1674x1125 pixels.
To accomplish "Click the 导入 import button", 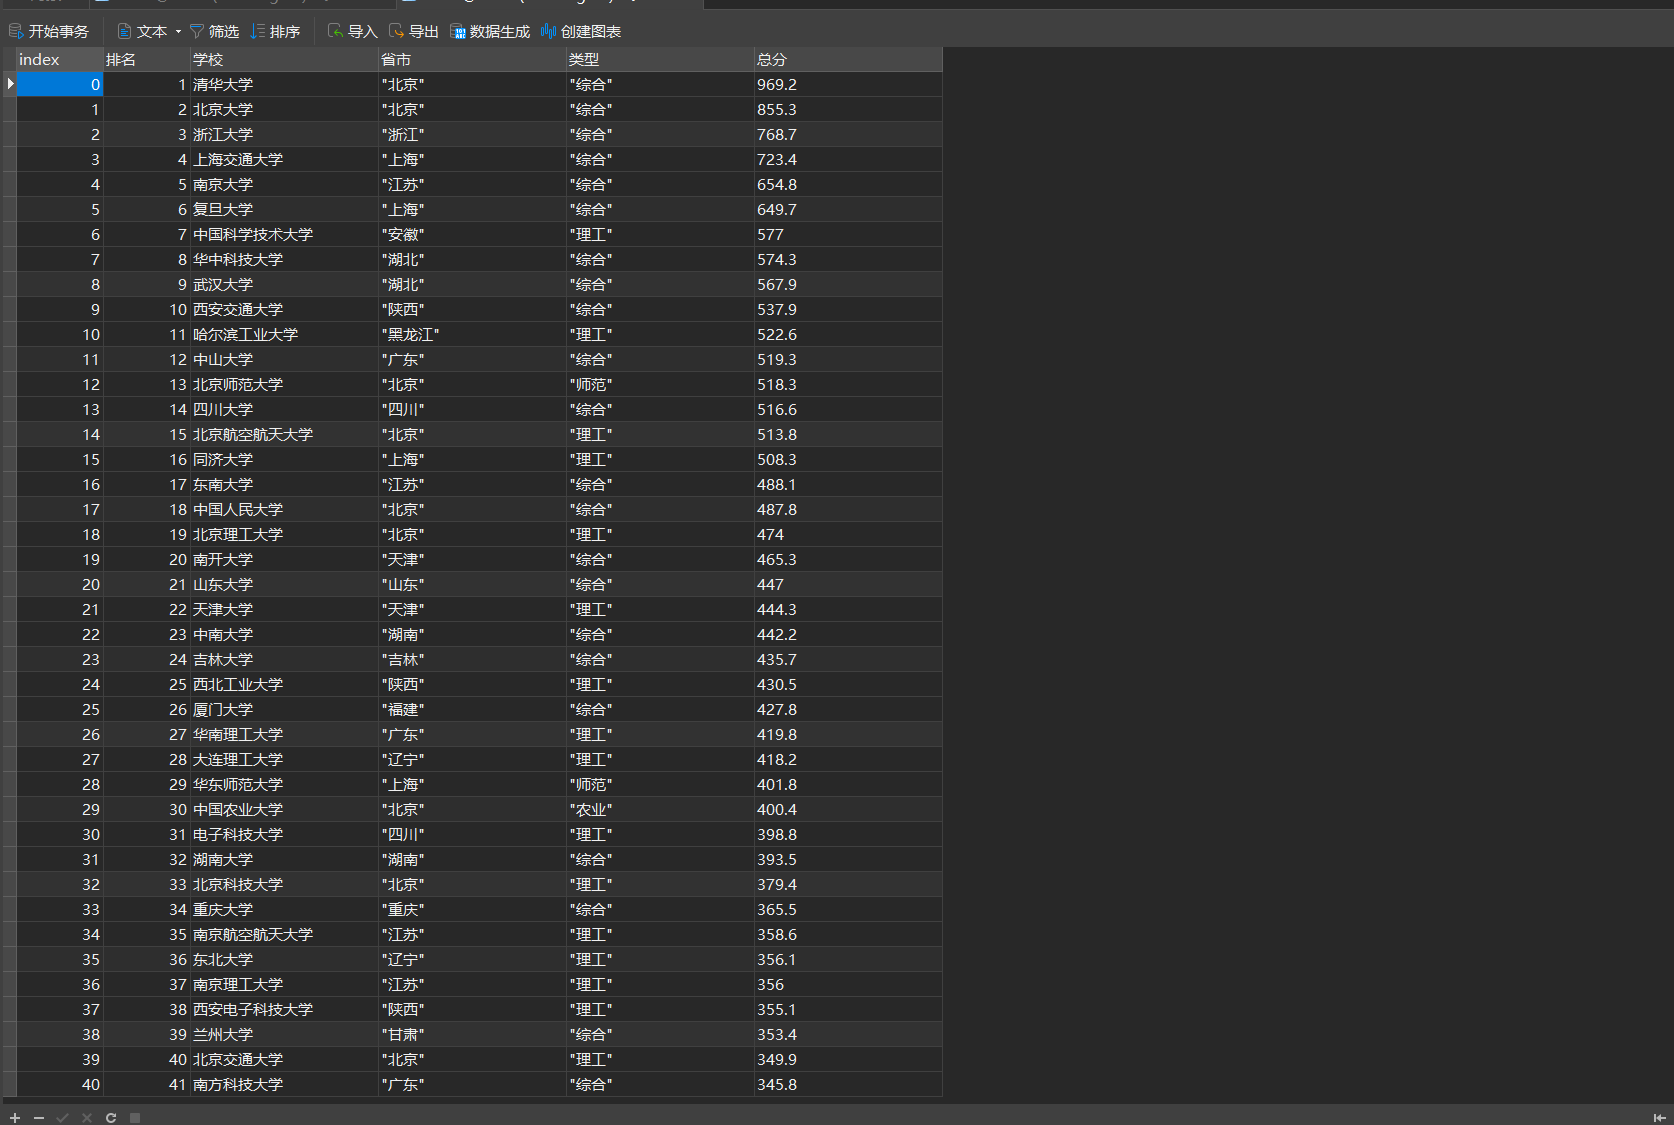I will click(352, 31).
